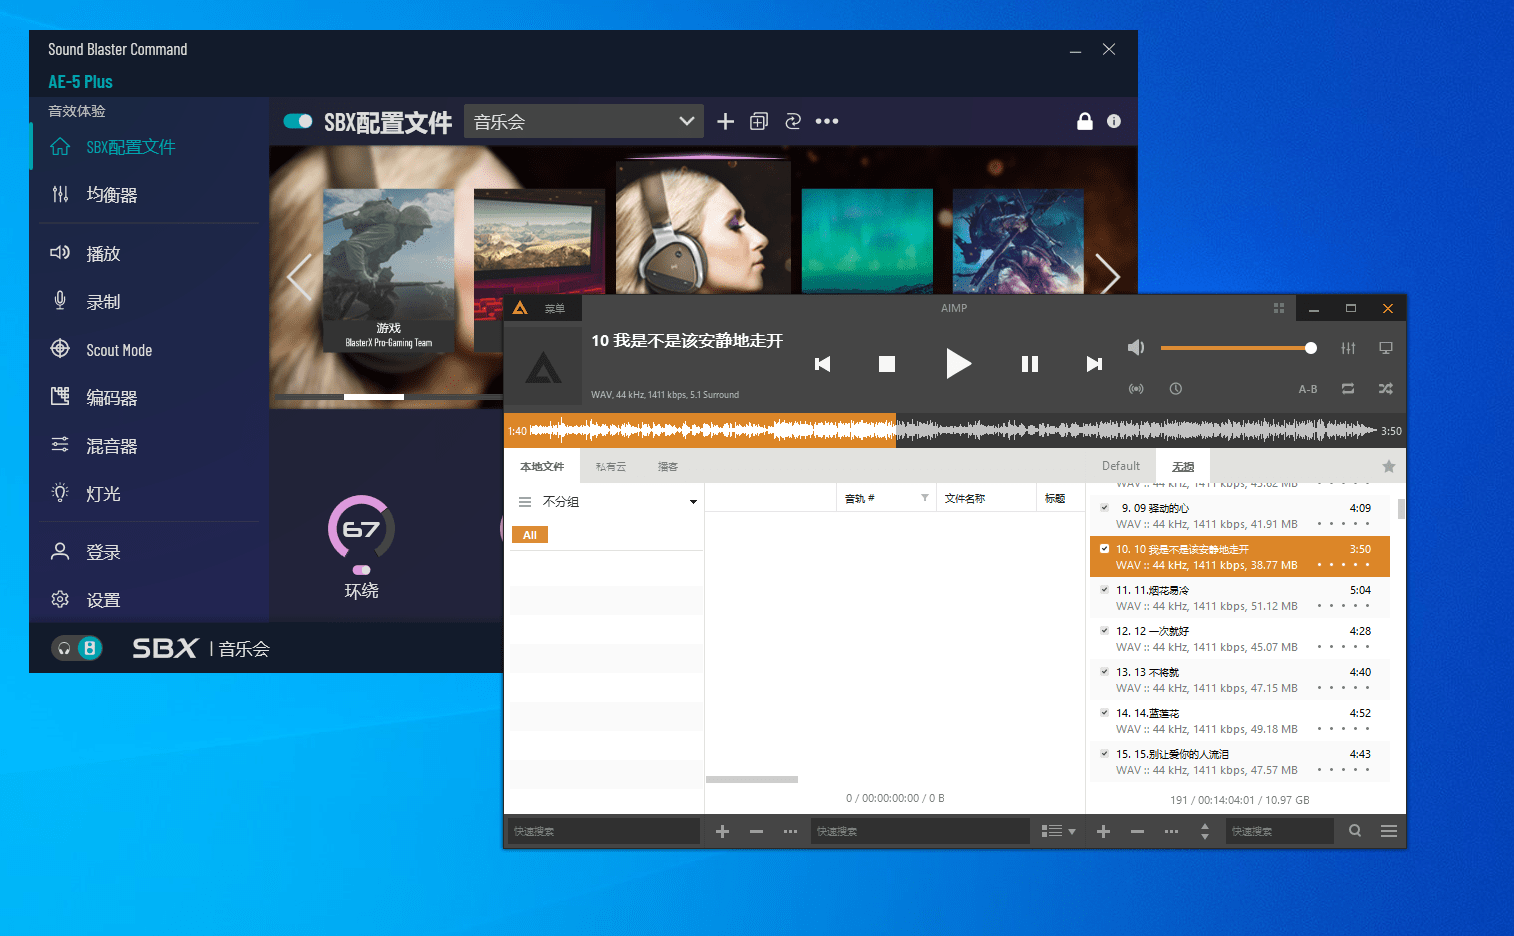Screen dimensions: 1514x936
Task: Uncheck track 11 烟花易冷 checkbox
Action: tap(1104, 590)
